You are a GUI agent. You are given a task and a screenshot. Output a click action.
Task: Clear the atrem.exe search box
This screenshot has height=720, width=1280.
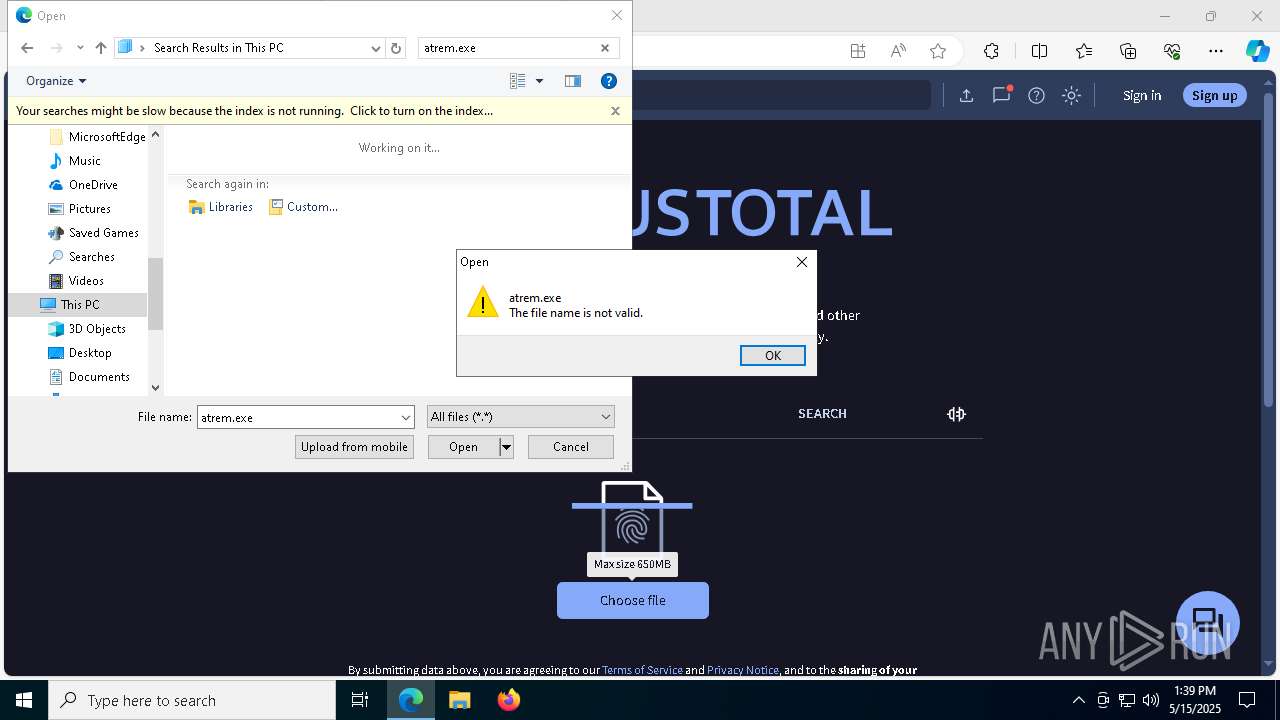(605, 48)
